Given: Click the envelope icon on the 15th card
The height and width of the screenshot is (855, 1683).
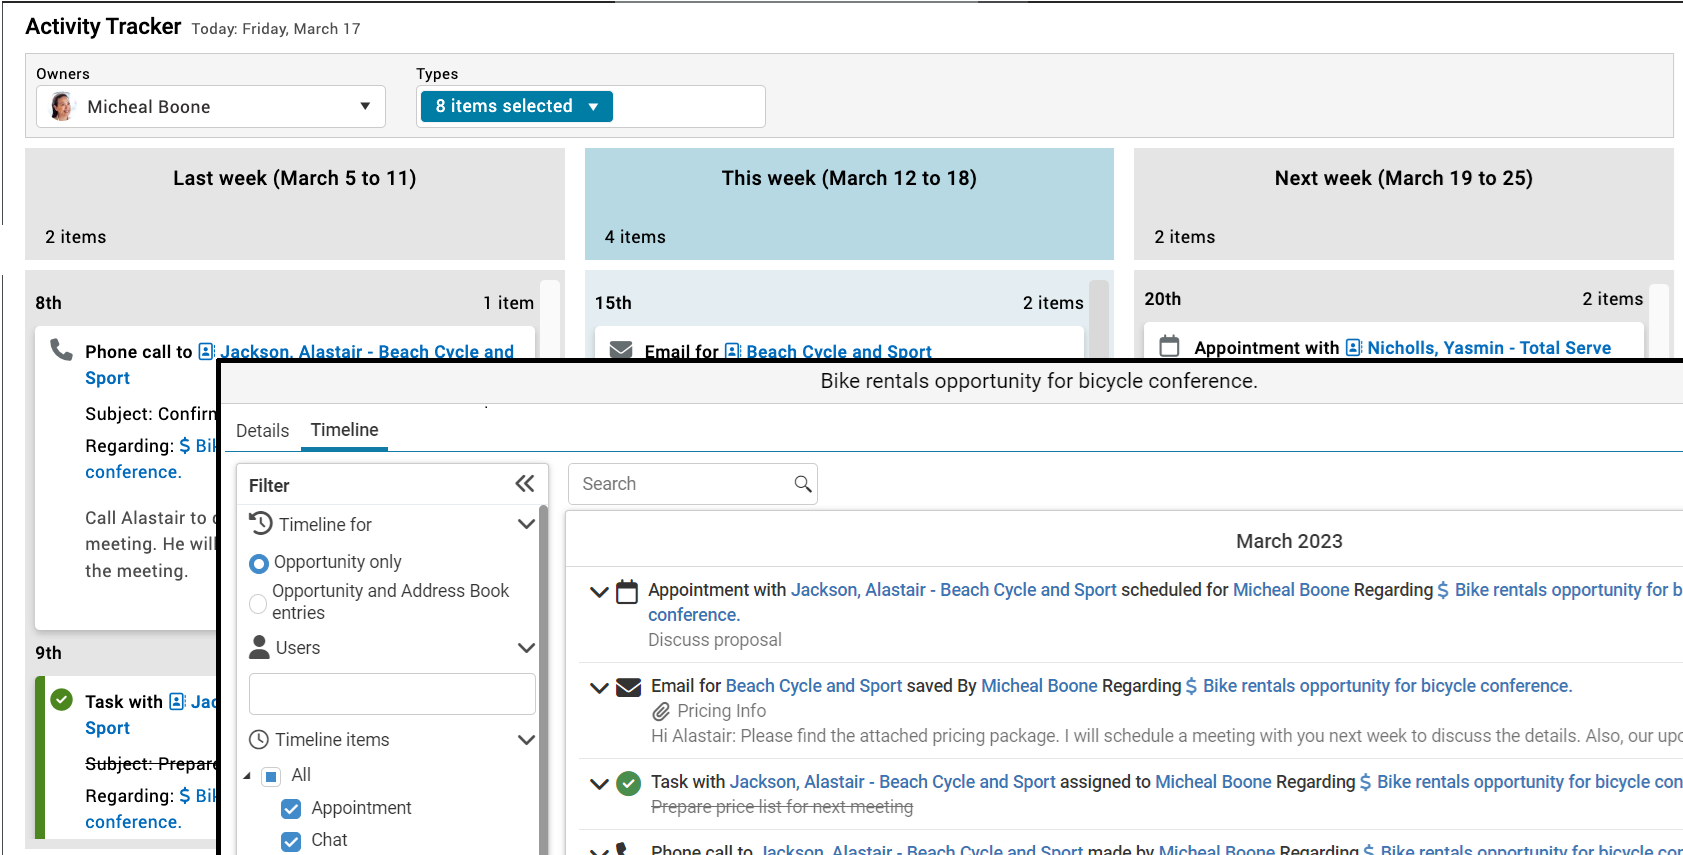Looking at the screenshot, I should pos(621,349).
